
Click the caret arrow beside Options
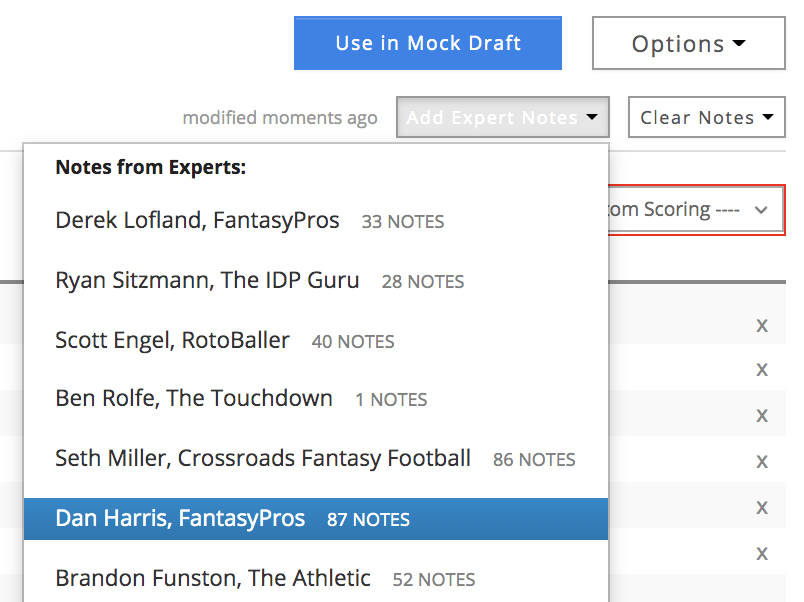coord(739,43)
